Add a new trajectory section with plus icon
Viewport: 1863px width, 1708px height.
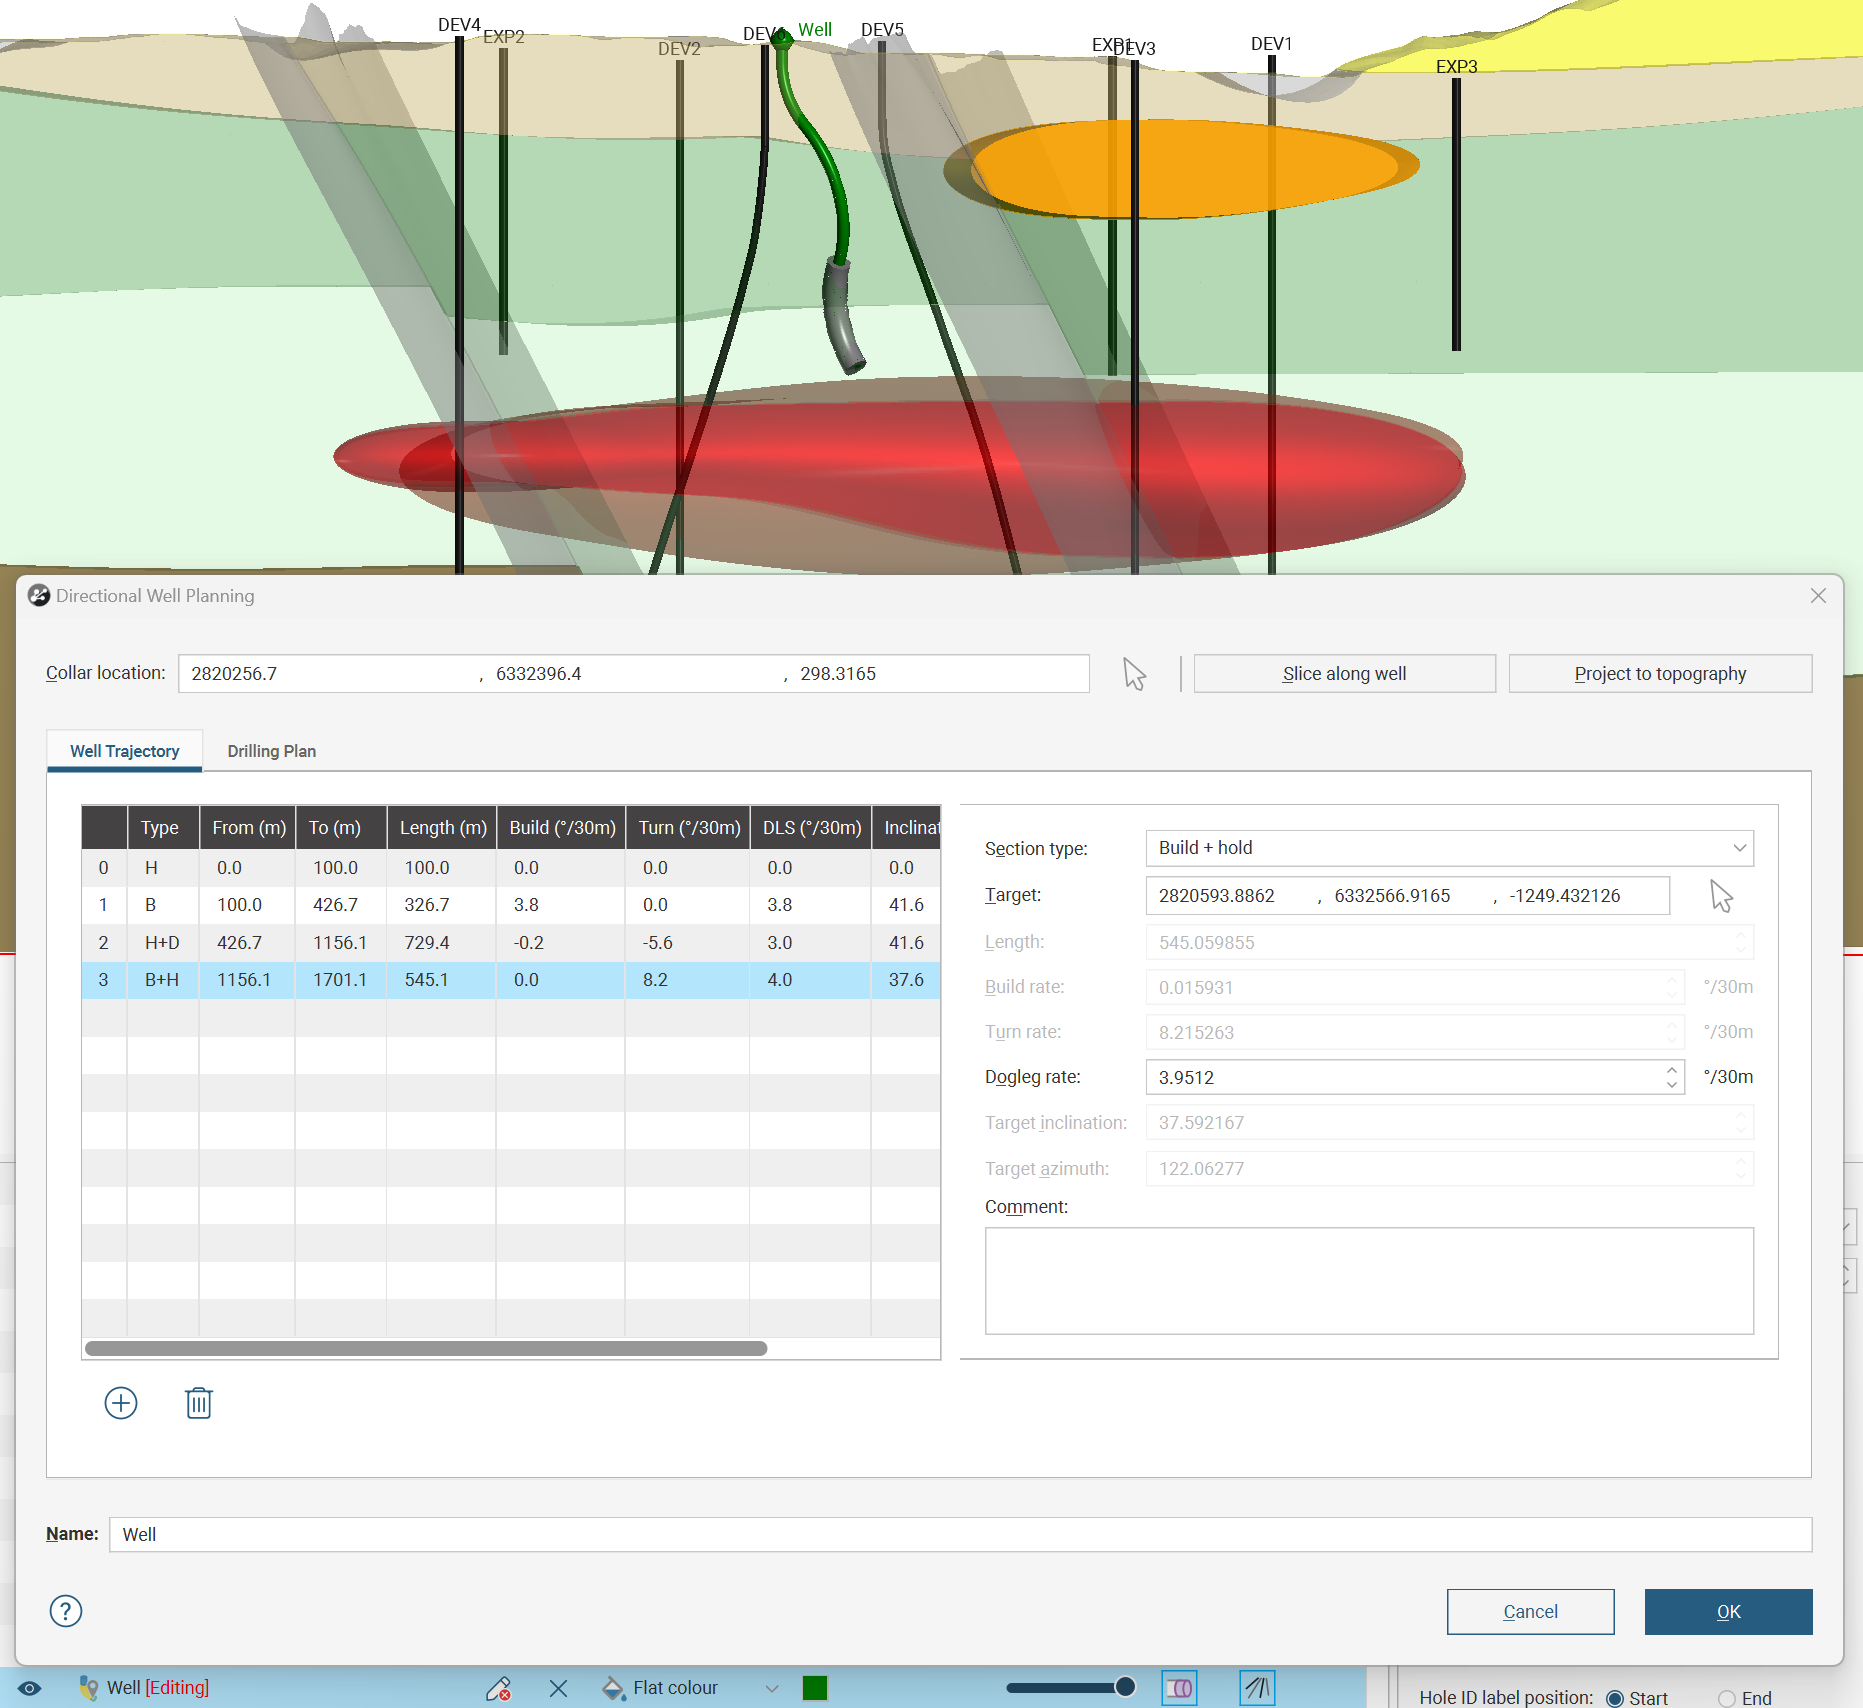click(x=121, y=1403)
